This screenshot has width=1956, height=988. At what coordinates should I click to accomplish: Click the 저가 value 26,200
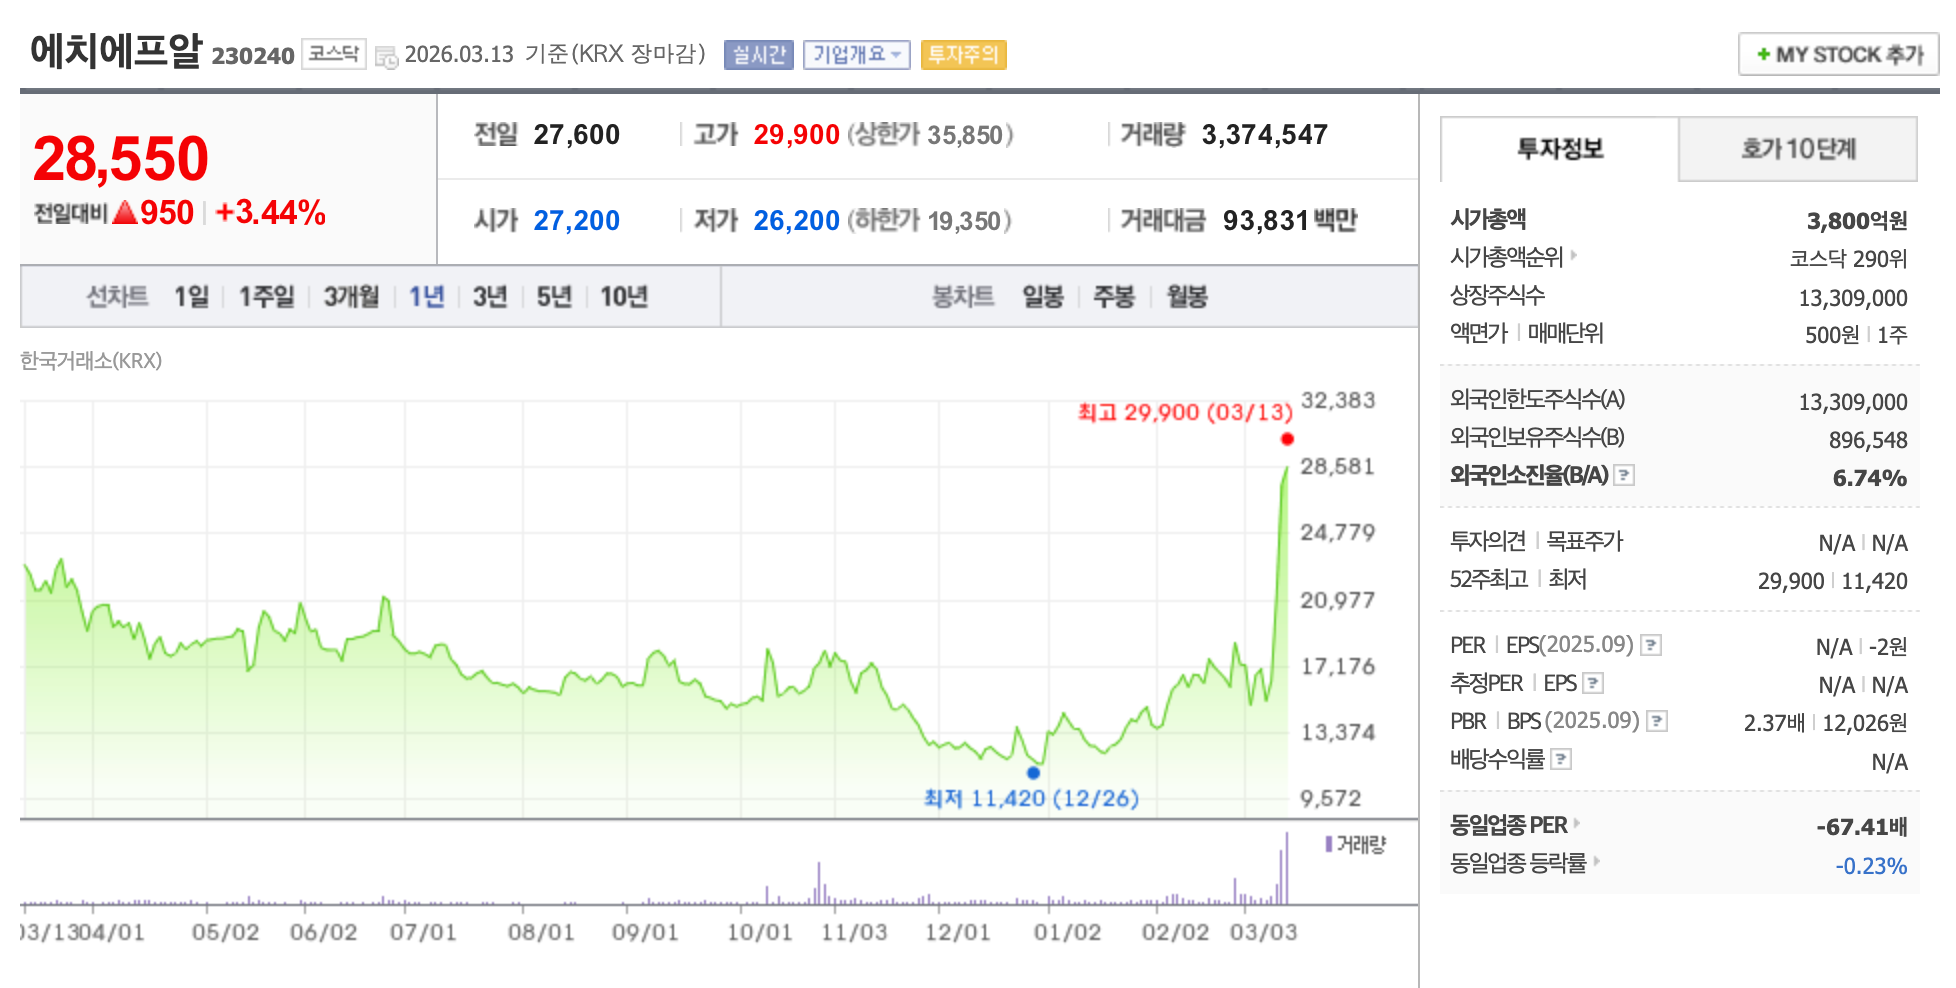pos(796,220)
